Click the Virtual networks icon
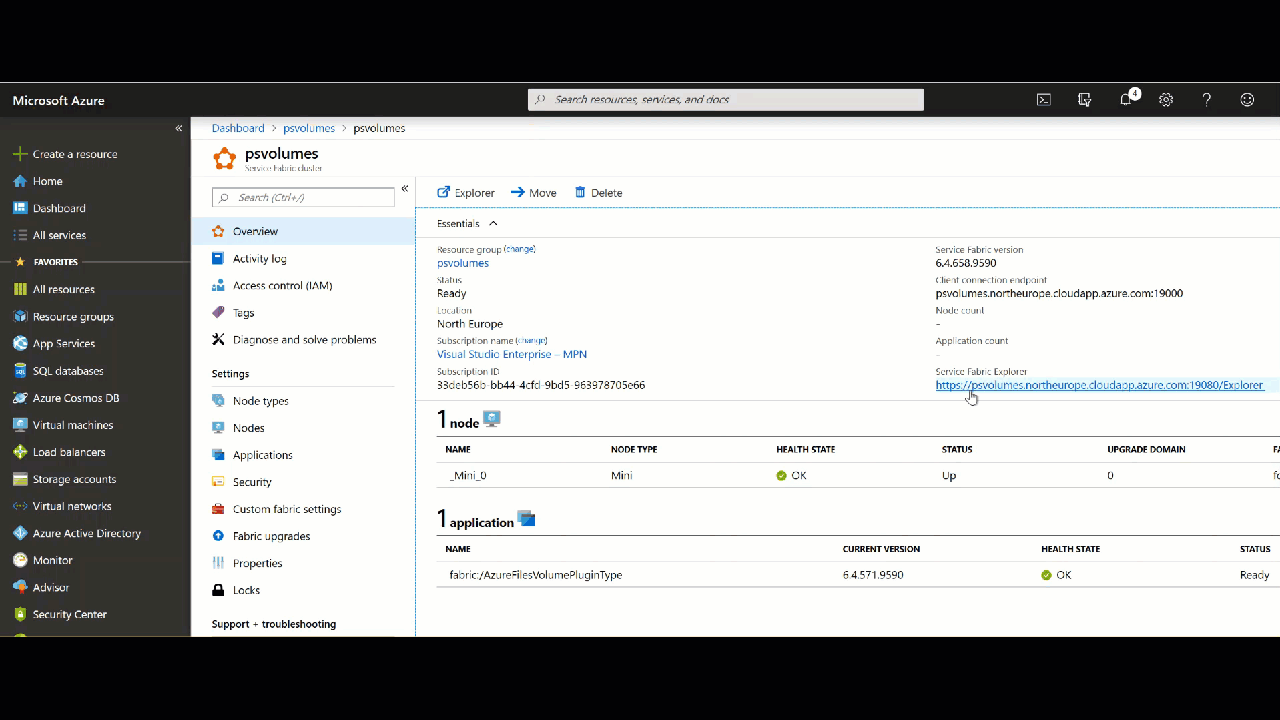This screenshot has height=720, width=1280. pyautogui.click(x=20, y=506)
